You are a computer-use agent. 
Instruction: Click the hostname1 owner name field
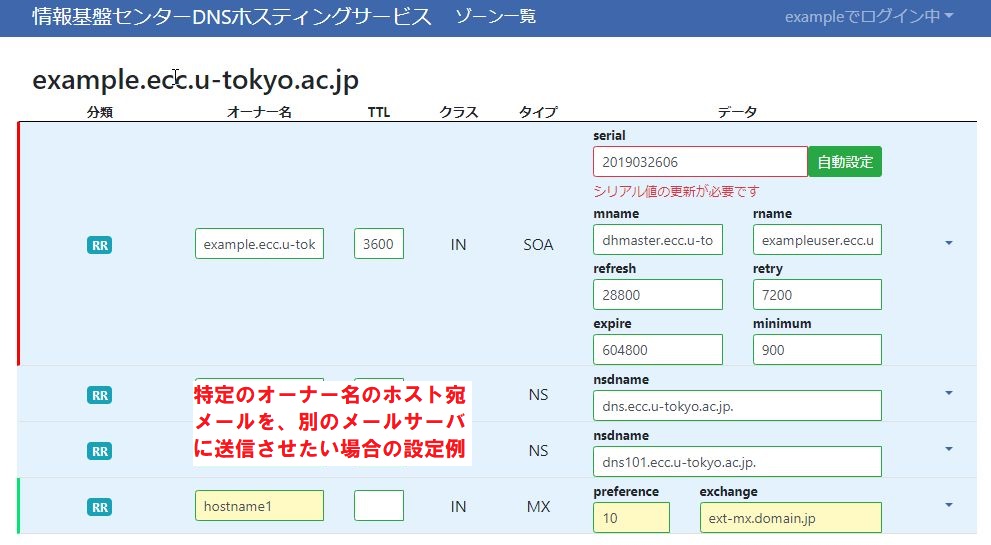(259, 506)
